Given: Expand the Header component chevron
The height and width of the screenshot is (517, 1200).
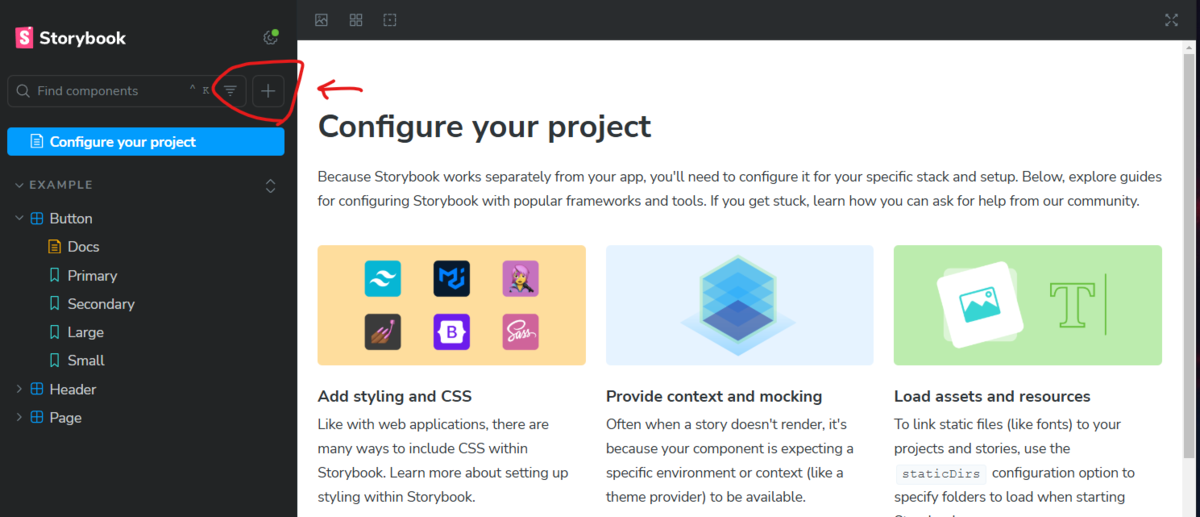Looking at the screenshot, I should (20, 389).
